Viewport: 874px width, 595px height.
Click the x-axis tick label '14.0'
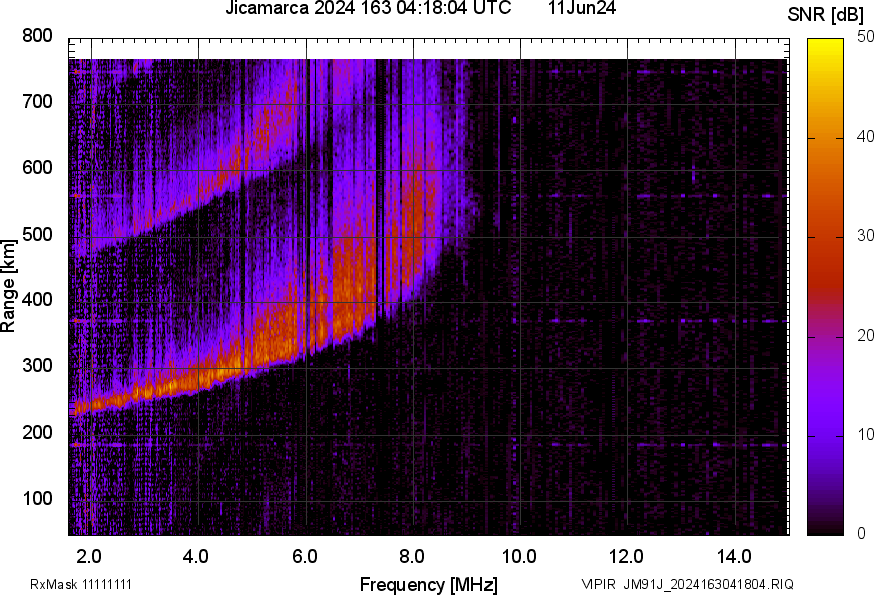pos(734,557)
